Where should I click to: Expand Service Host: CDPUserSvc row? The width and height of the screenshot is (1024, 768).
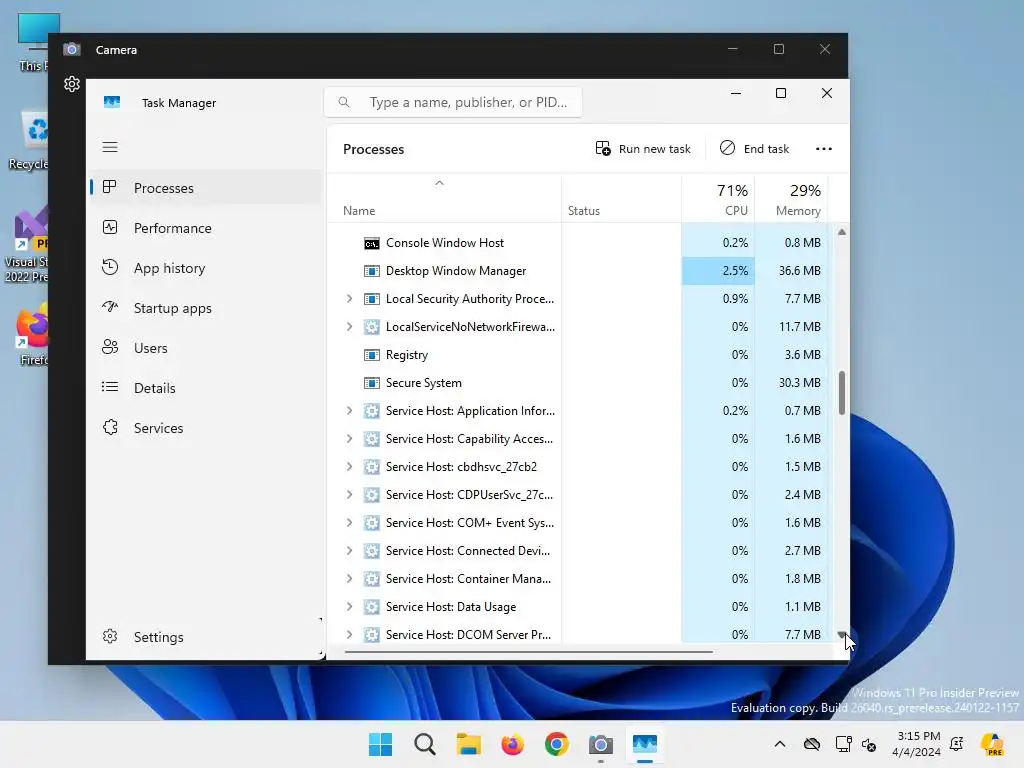tap(349, 496)
